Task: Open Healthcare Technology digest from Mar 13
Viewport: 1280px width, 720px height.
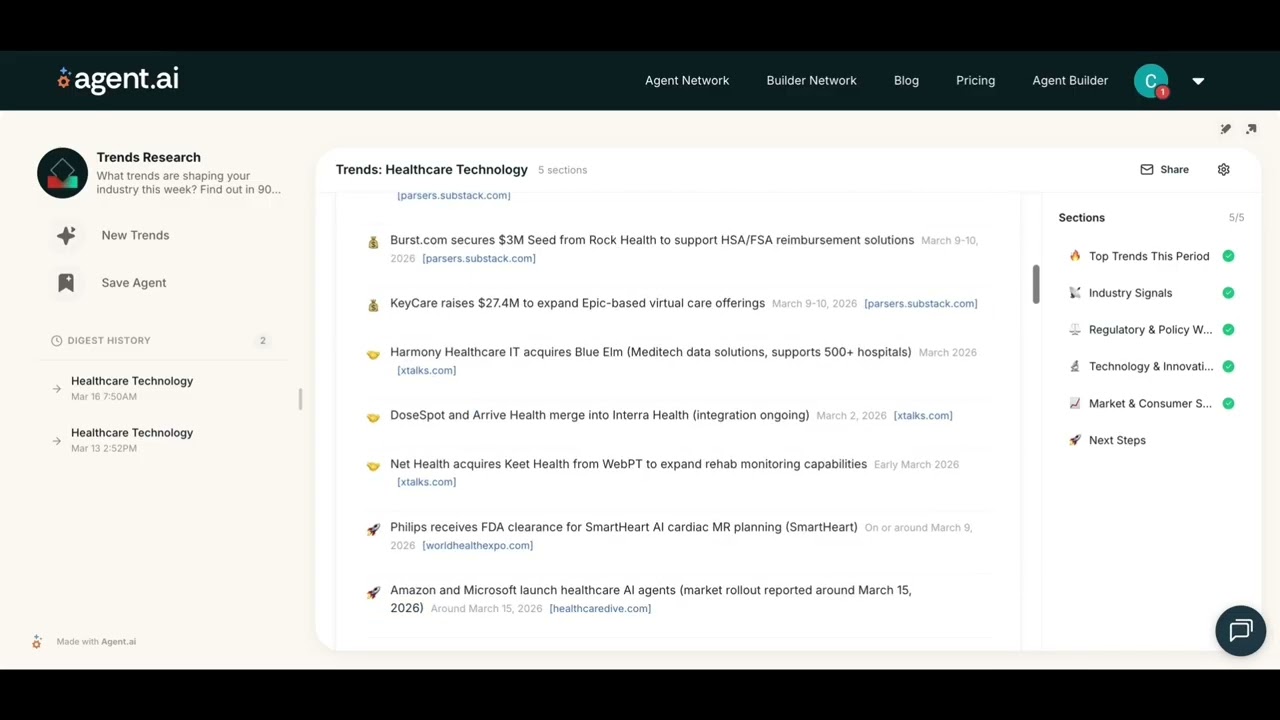Action: (132, 440)
